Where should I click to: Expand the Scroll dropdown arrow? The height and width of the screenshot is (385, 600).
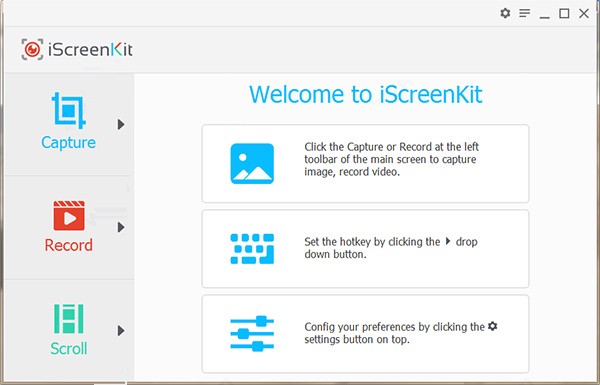click(x=121, y=330)
